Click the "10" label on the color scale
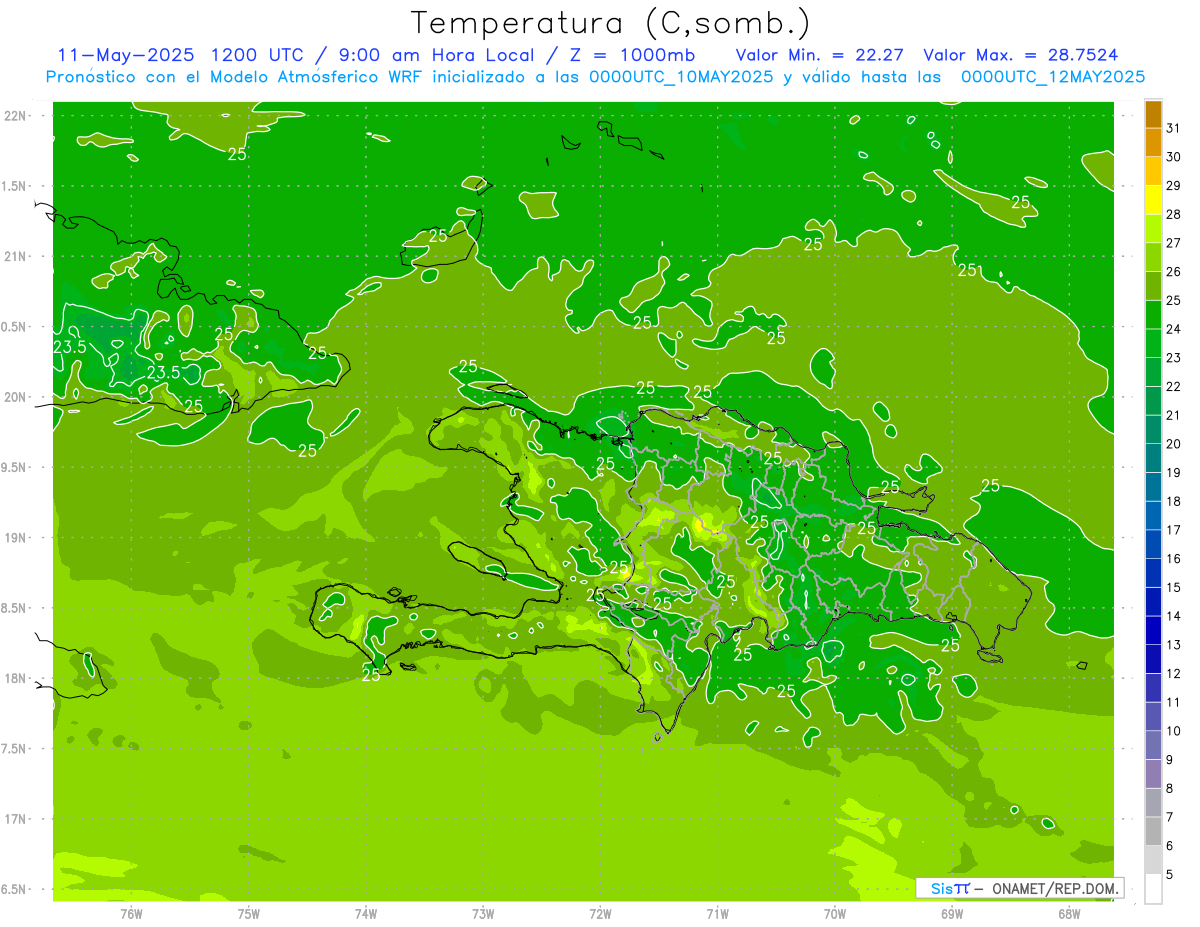The image size is (1200, 927). point(1174,731)
